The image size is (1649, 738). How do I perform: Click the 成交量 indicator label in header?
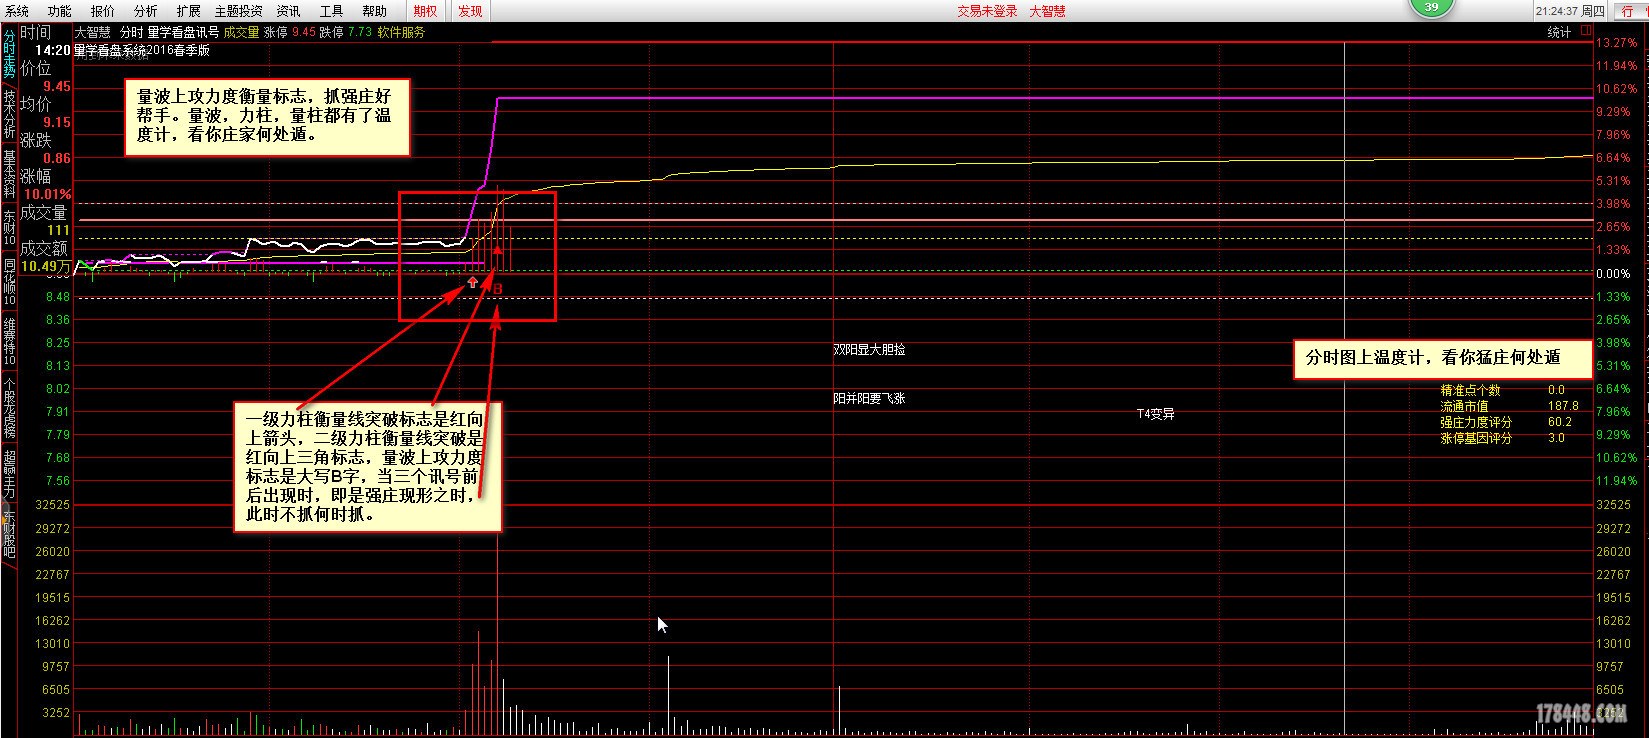click(241, 32)
